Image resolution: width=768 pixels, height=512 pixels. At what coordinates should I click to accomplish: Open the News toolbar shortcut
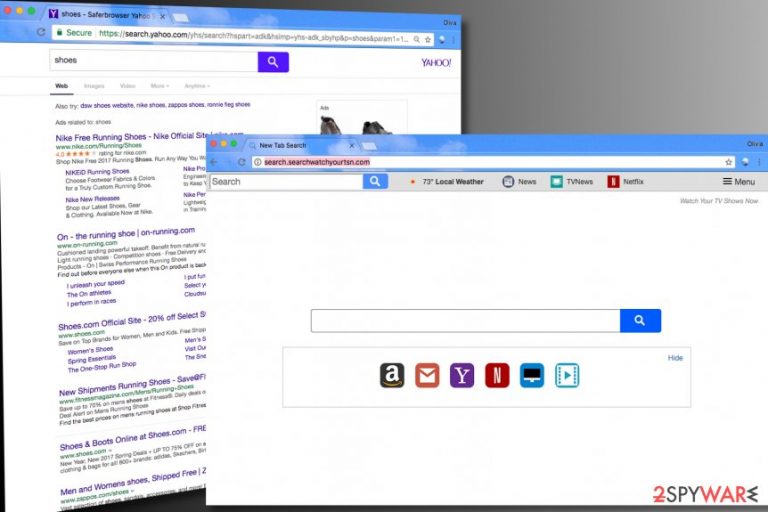[x=519, y=182]
